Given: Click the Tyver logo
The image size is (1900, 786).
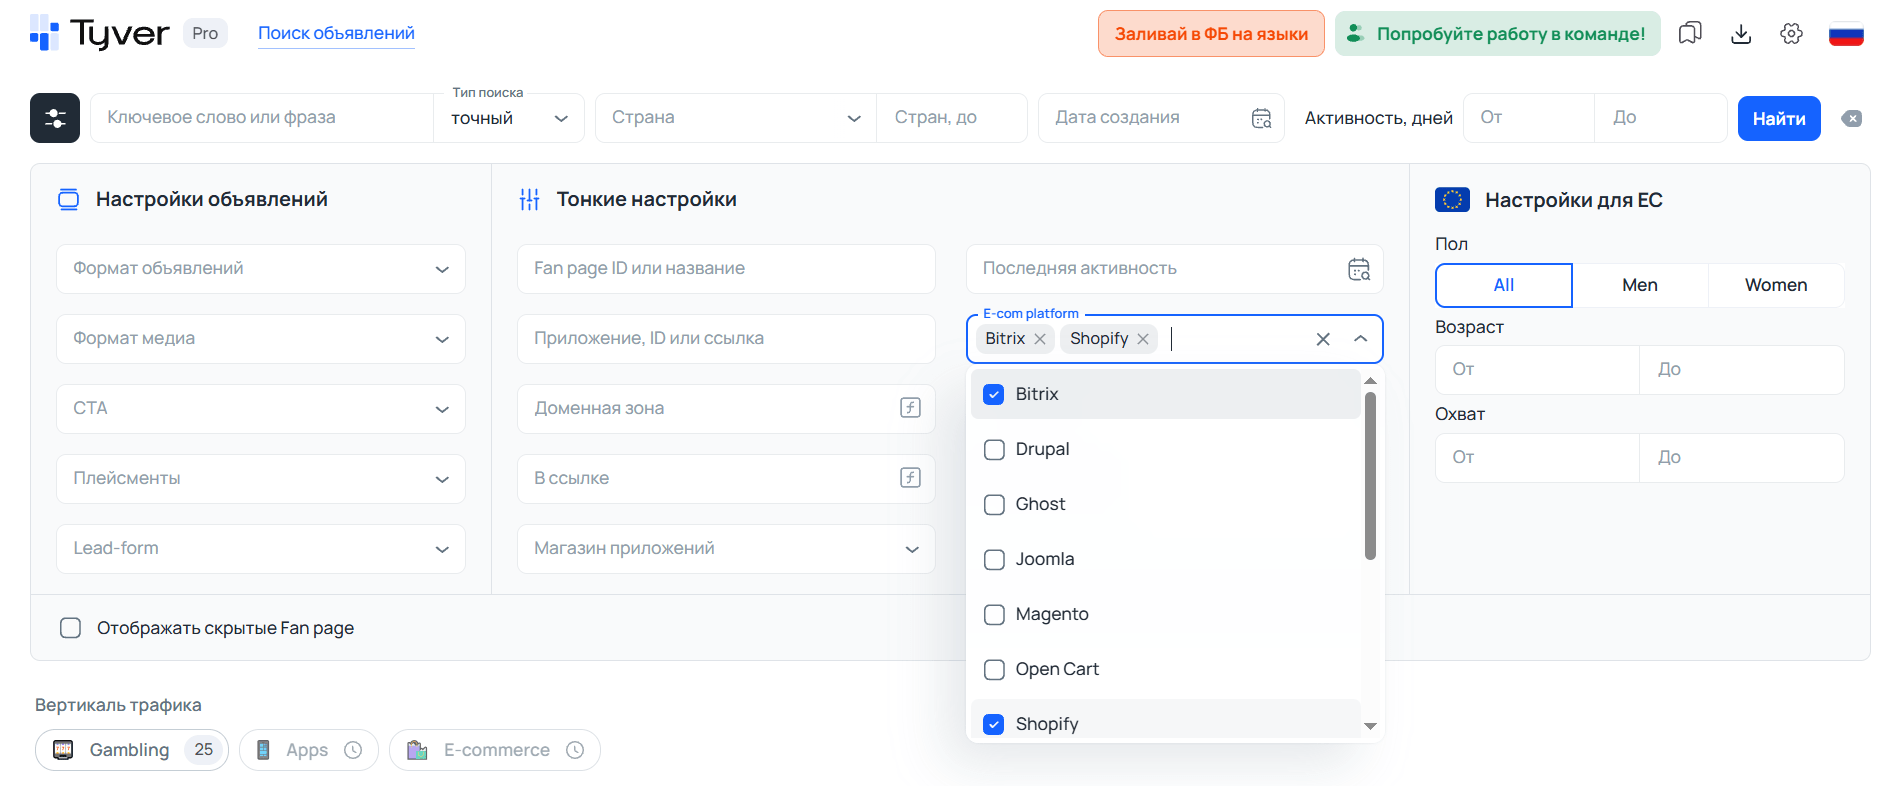Looking at the screenshot, I should 100,33.
